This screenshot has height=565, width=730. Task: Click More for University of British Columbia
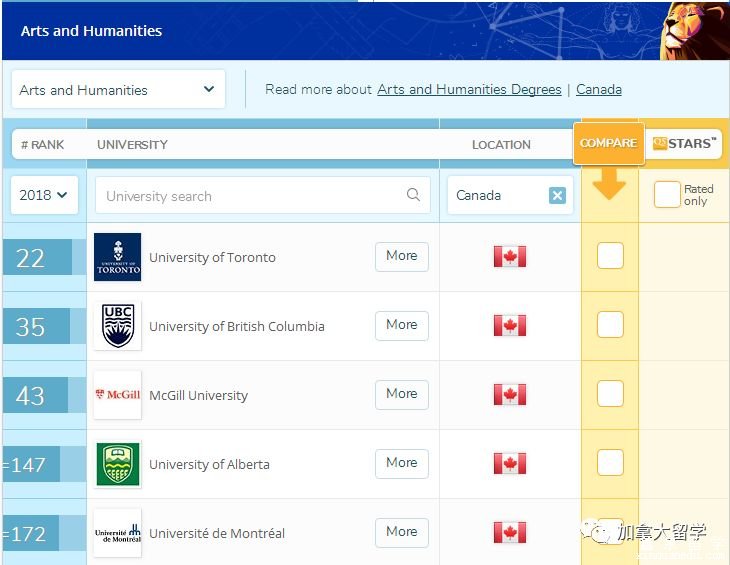[402, 325]
